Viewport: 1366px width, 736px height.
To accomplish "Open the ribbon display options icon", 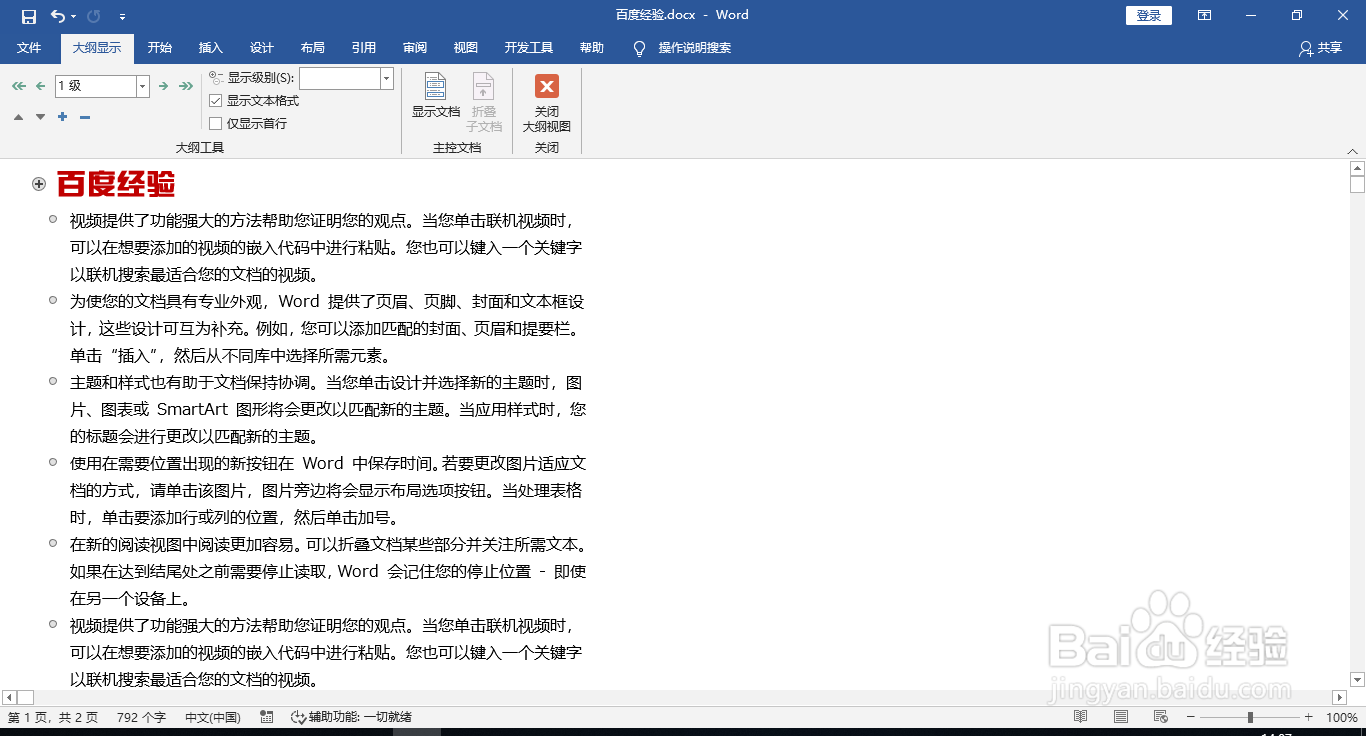I will pos(1205,15).
